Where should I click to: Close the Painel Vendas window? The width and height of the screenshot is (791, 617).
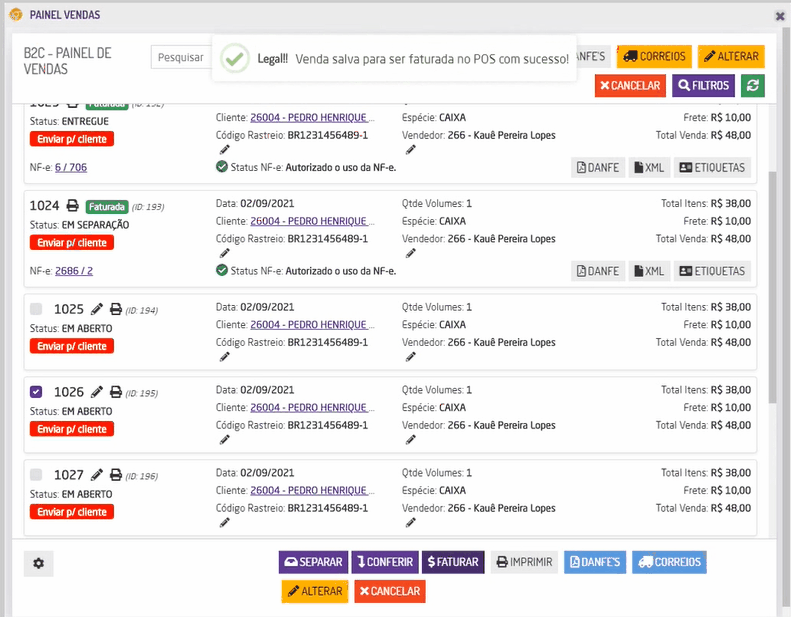(780, 16)
